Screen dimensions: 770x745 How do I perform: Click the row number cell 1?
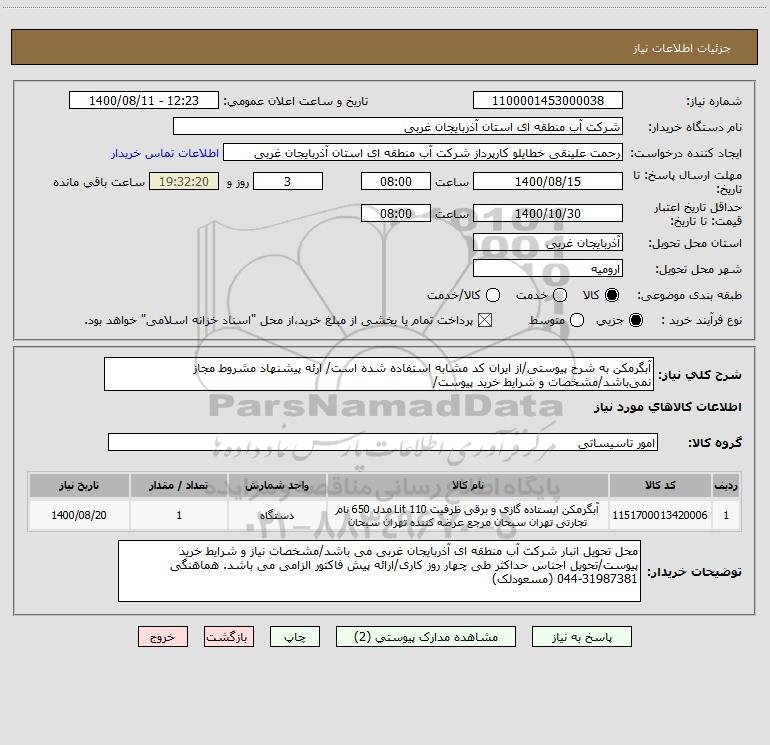(726, 515)
